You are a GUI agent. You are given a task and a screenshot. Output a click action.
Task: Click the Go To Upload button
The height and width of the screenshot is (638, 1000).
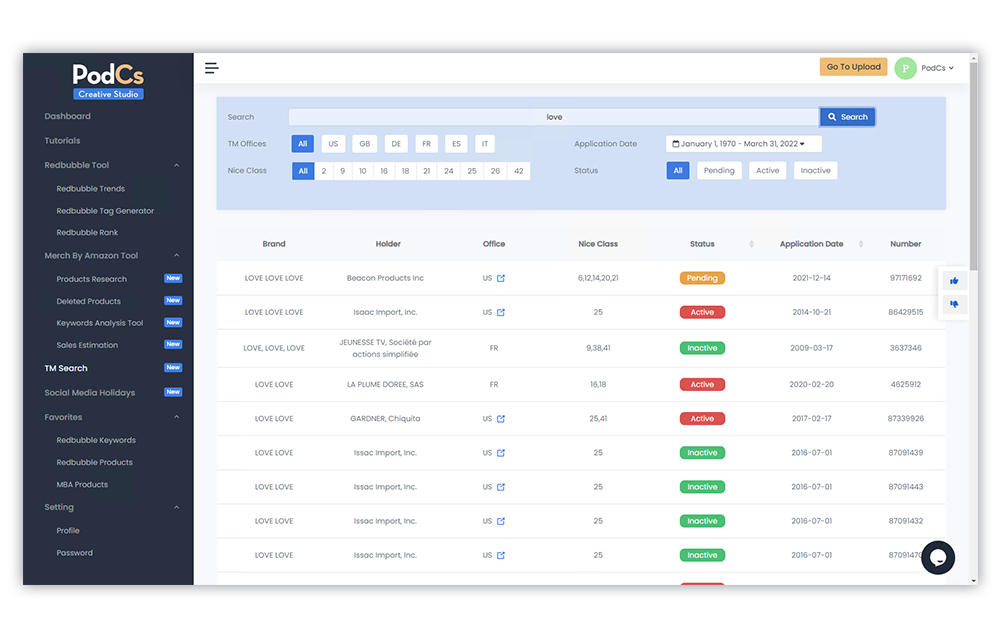[853, 66]
